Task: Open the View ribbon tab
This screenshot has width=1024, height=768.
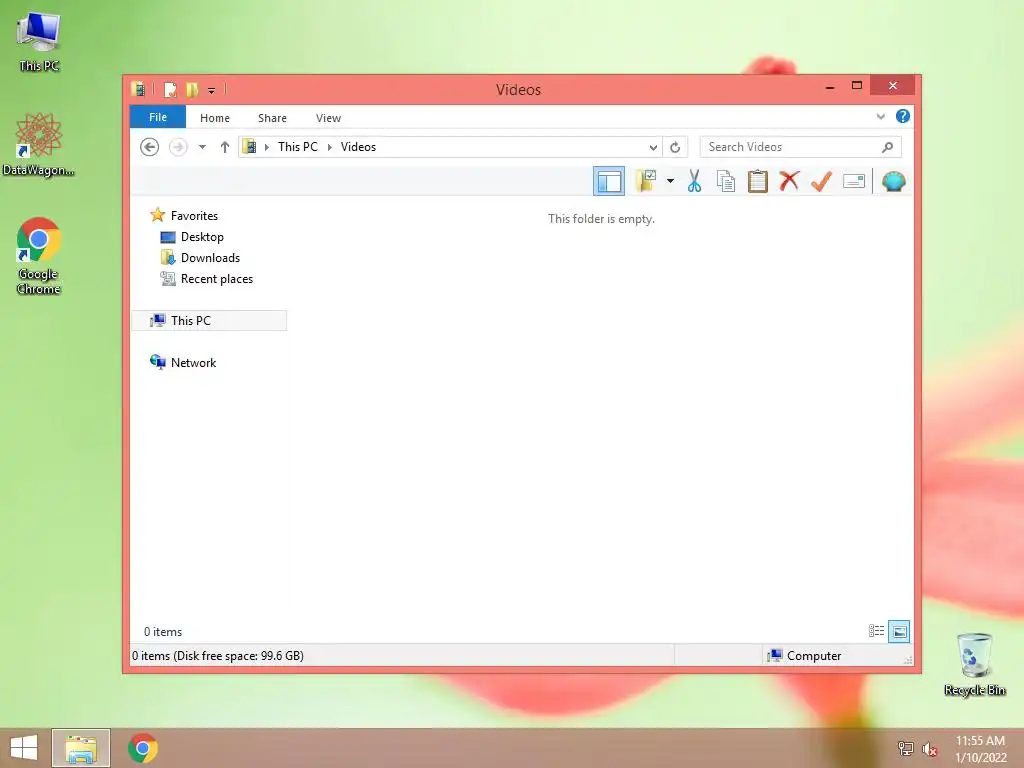Action: [328, 118]
